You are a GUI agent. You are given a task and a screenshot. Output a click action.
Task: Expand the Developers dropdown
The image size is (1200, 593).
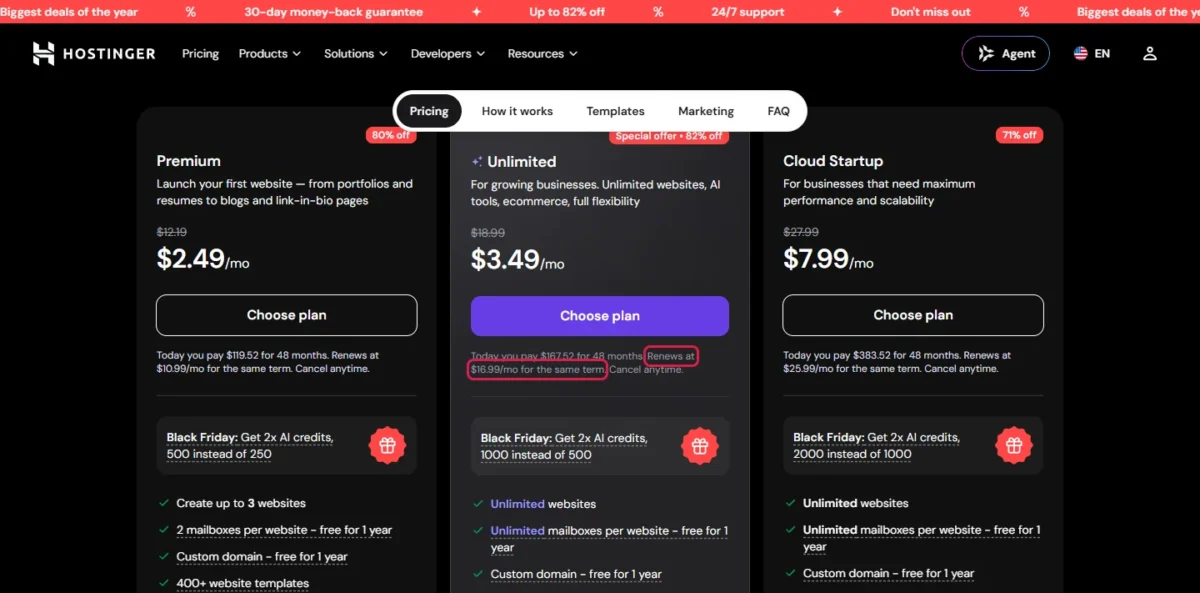(448, 54)
